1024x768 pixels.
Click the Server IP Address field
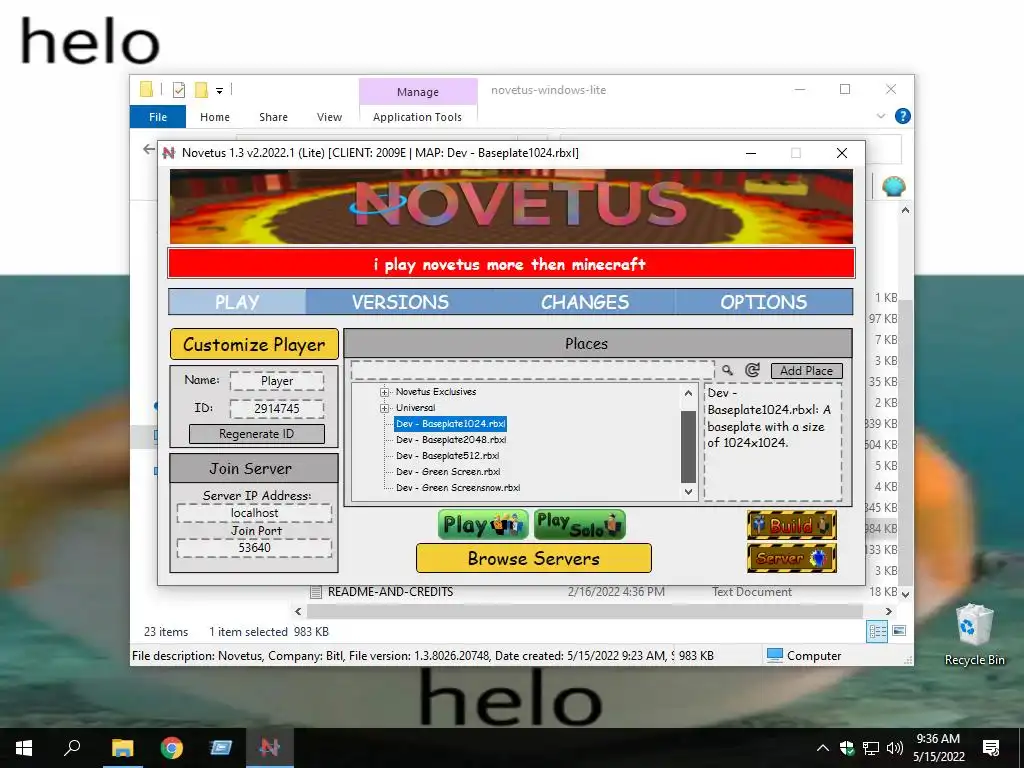coord(254,513)
